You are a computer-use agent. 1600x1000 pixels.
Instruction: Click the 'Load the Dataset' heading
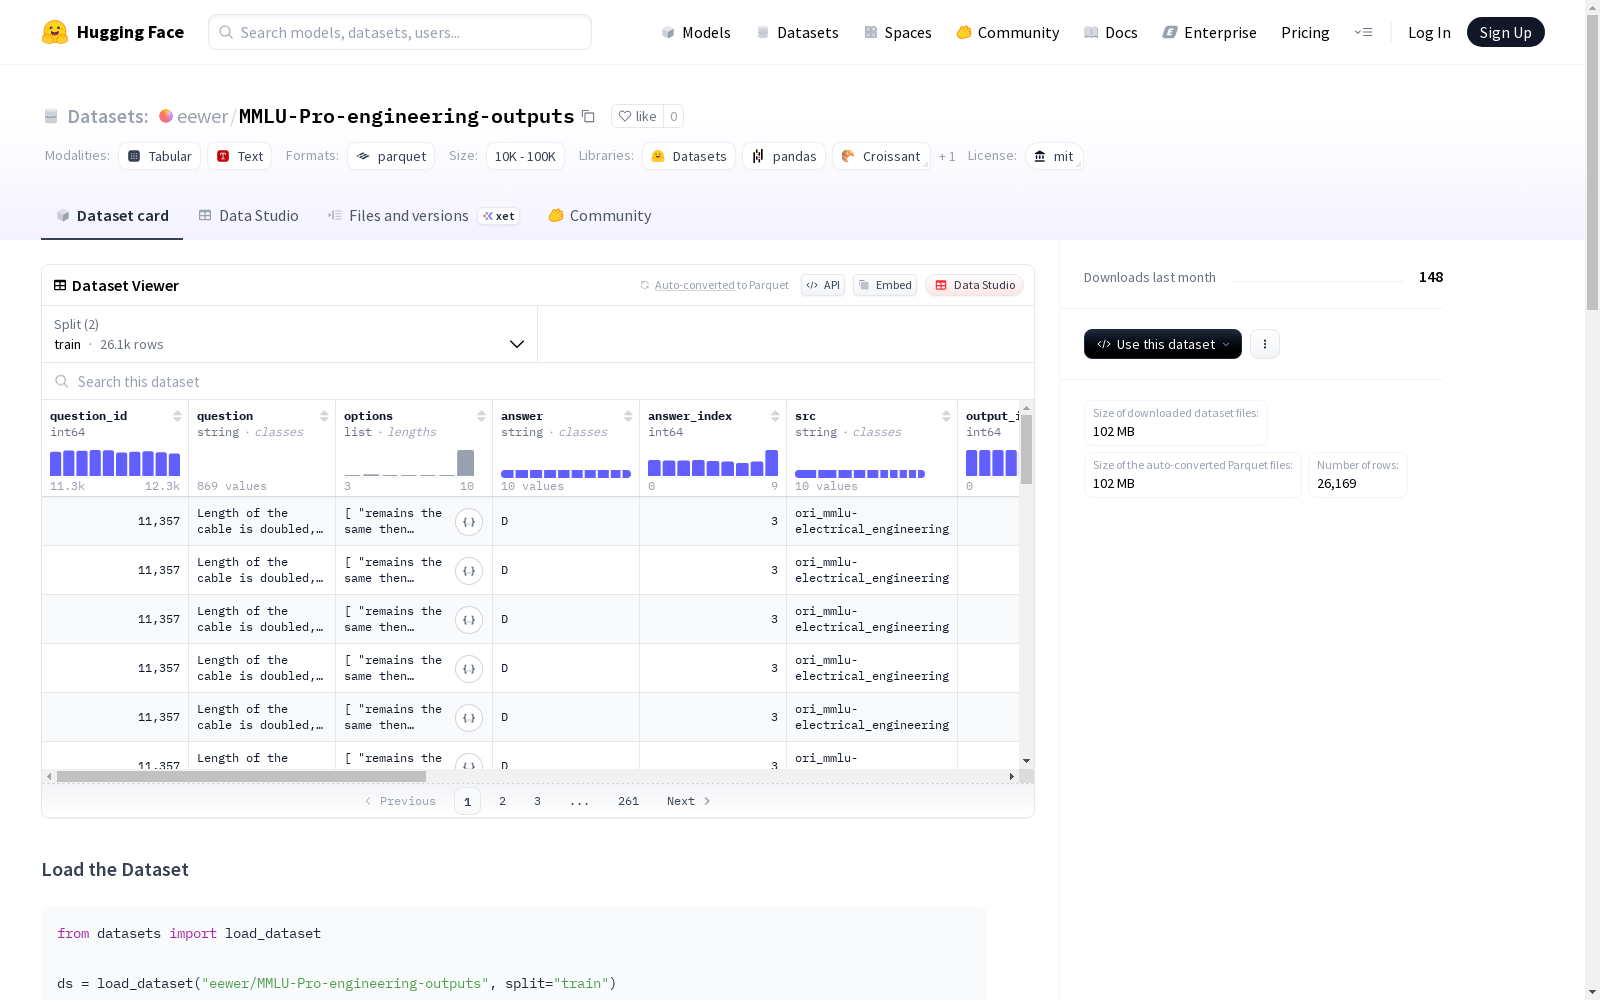(x=115, y=869)
